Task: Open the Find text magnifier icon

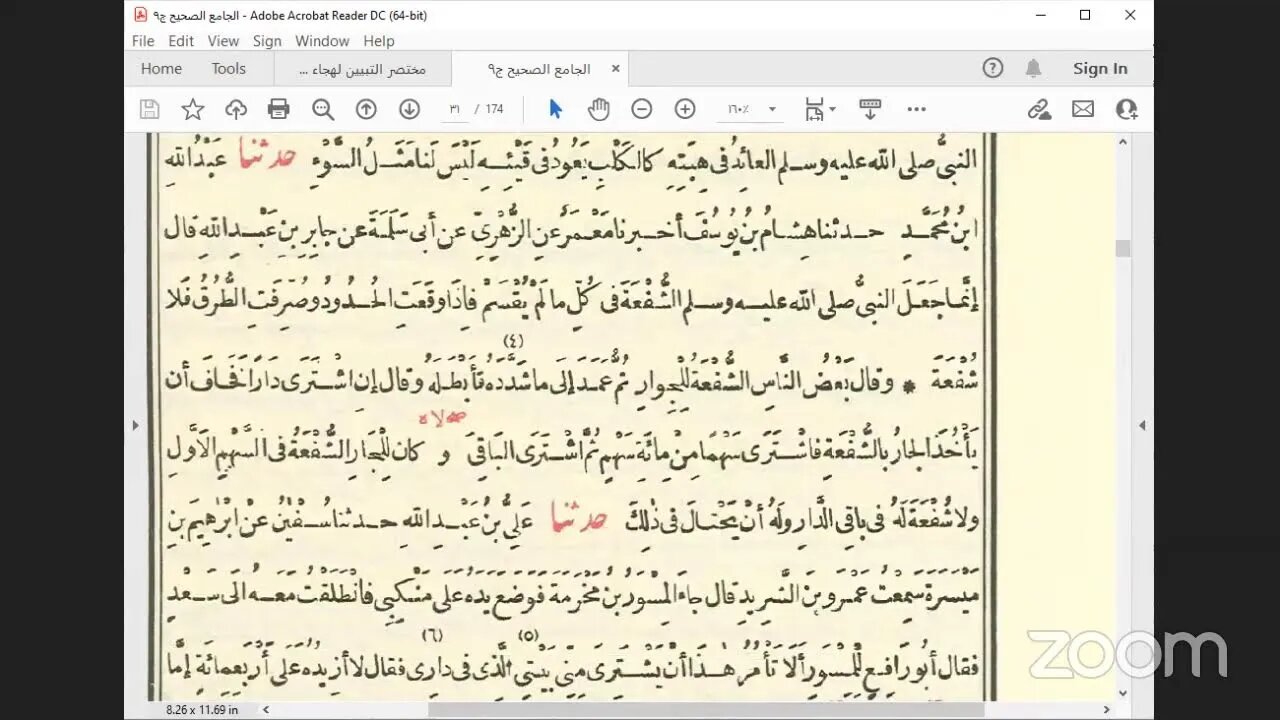Action: pyautogui.click(x=323, y=109)
